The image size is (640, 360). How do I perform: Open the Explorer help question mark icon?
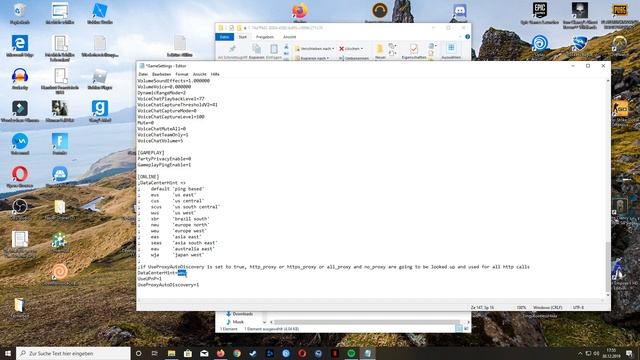(467, 37)
